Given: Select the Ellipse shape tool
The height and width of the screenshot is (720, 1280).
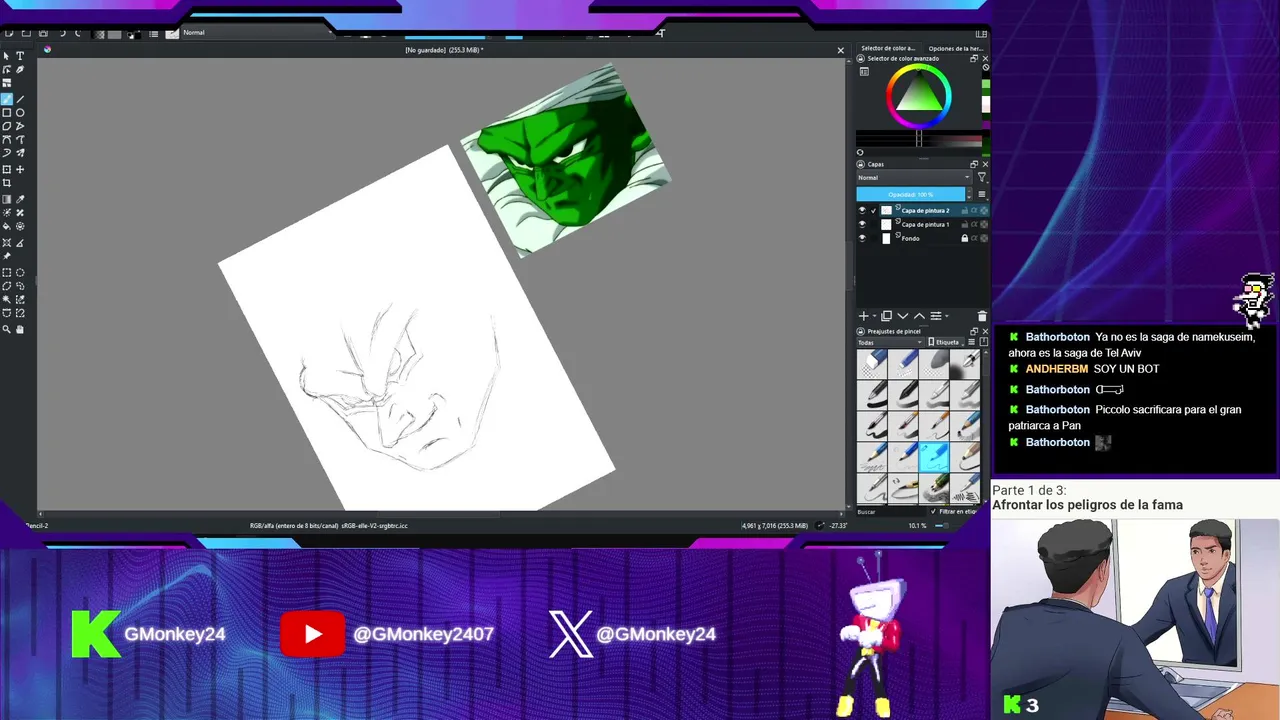Looking at the screenshot, I should pos(20,113).
